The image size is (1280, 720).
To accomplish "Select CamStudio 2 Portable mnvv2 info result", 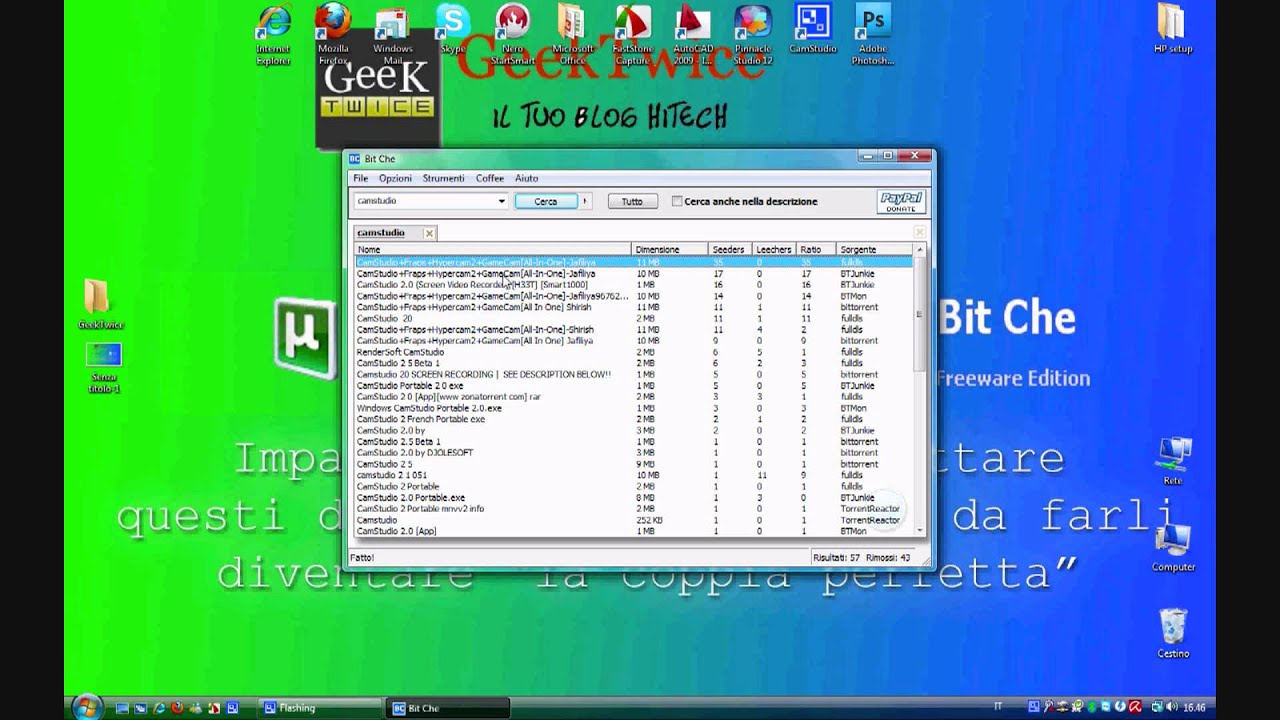I will pos(634,508).
